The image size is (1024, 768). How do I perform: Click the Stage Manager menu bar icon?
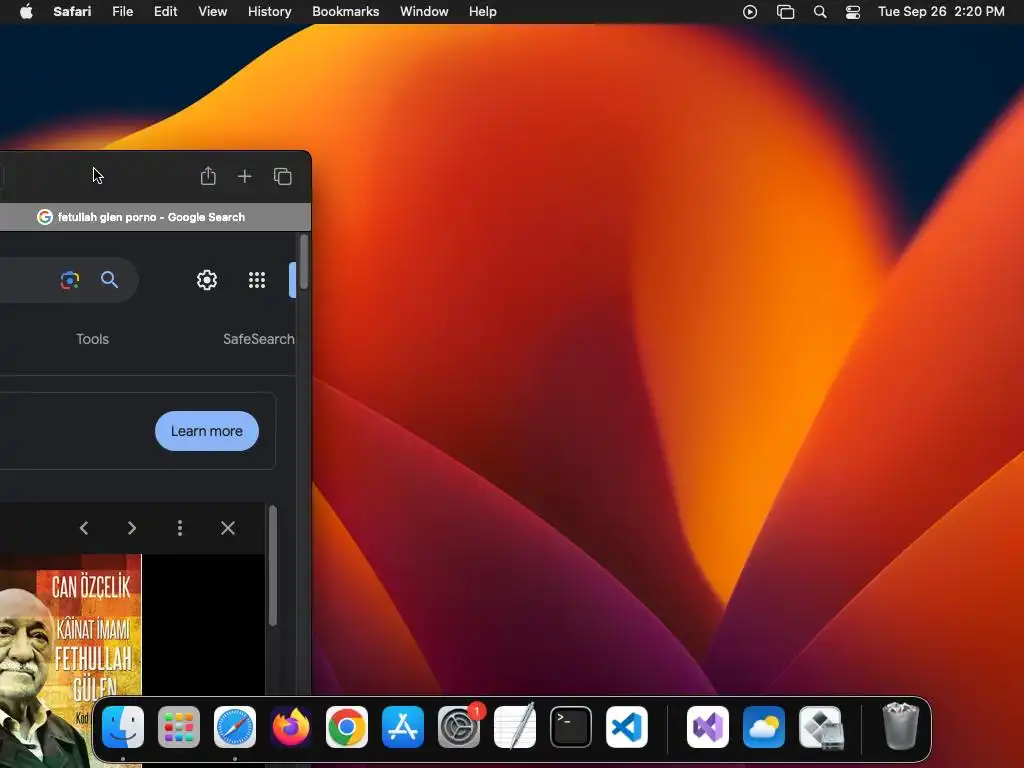[x=785, y=12]
